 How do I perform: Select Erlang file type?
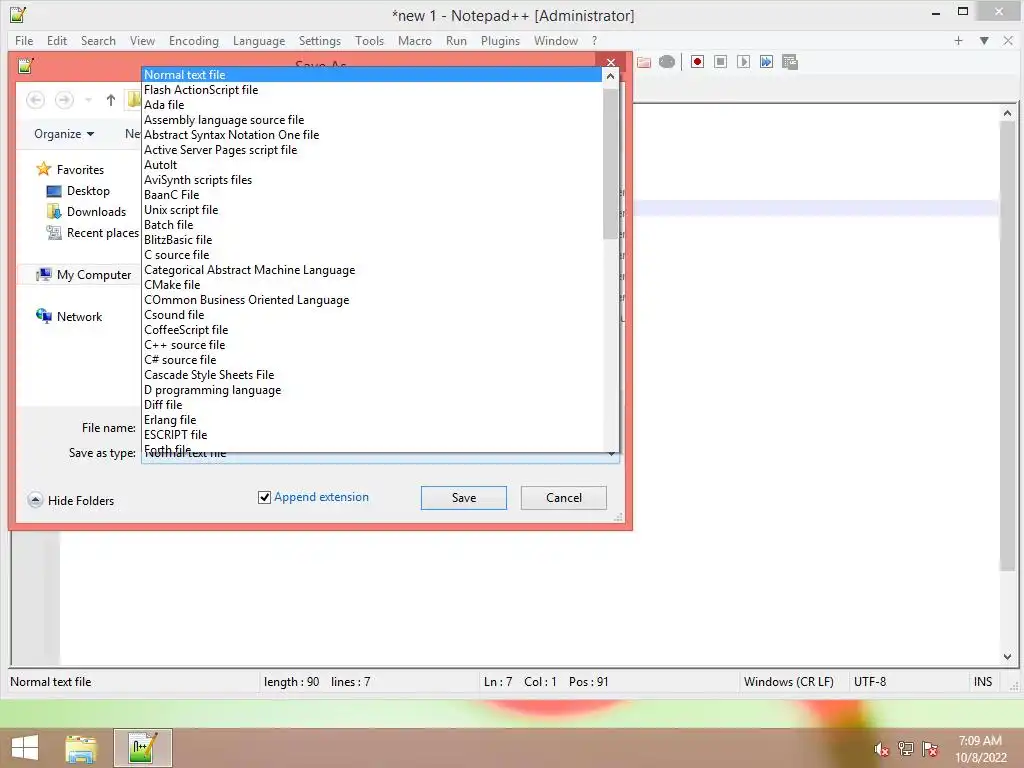tap(371, 420)
